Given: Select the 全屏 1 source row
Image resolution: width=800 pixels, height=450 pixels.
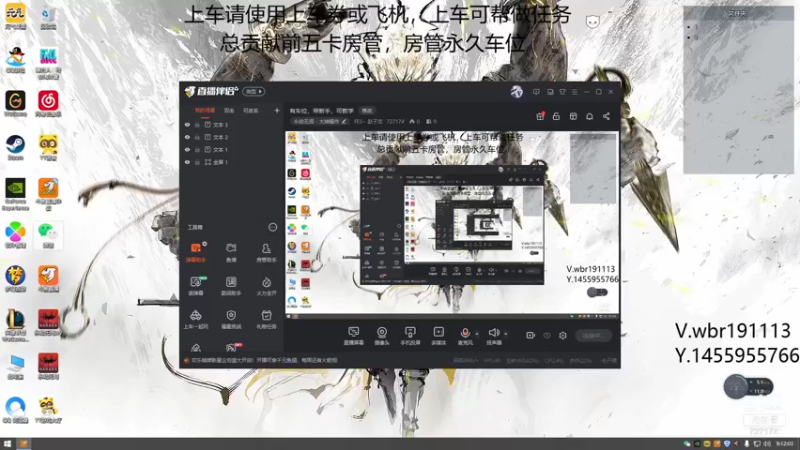Looking at the screenshot, I should pyautogui.click(x=232, y=162).
